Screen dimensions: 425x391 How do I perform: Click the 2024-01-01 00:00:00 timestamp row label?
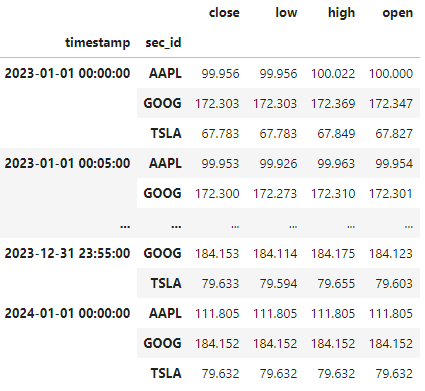coord(67,313)
